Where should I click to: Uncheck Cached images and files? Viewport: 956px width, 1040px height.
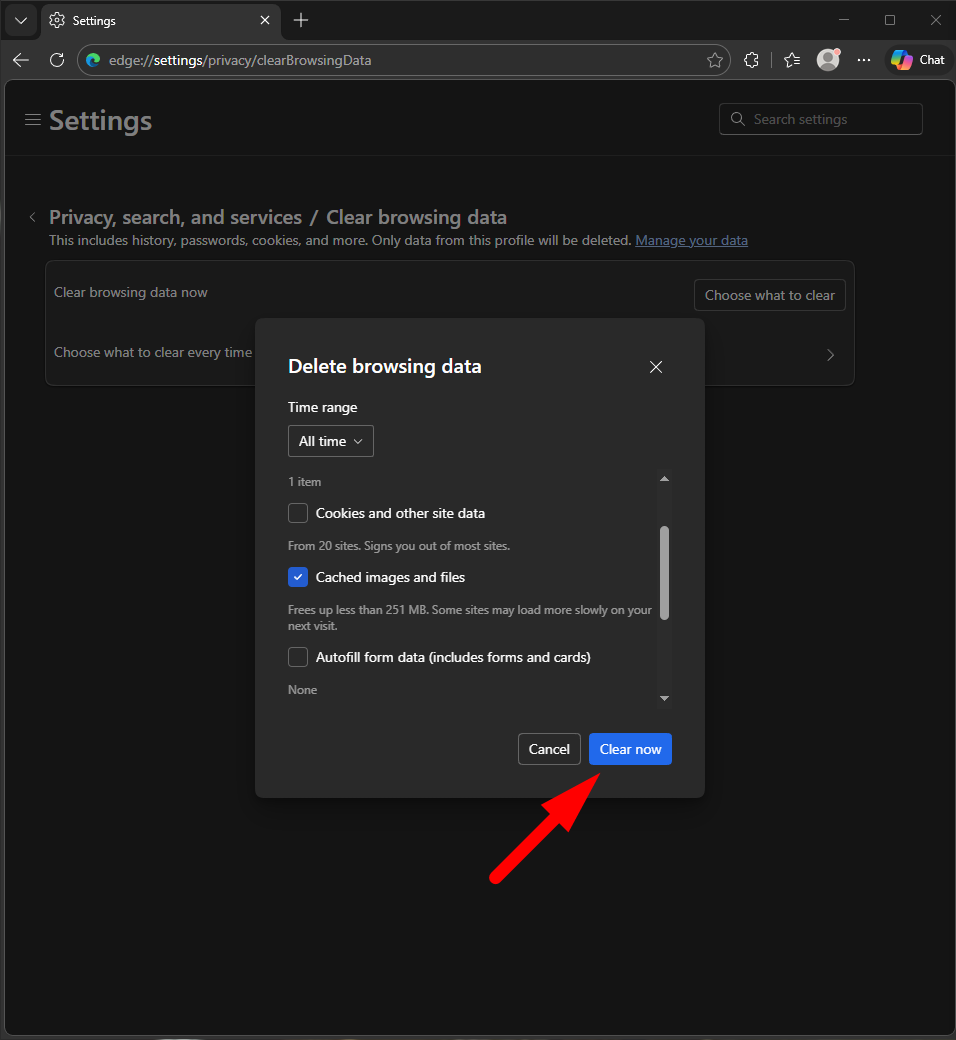(x=298, y=577)
